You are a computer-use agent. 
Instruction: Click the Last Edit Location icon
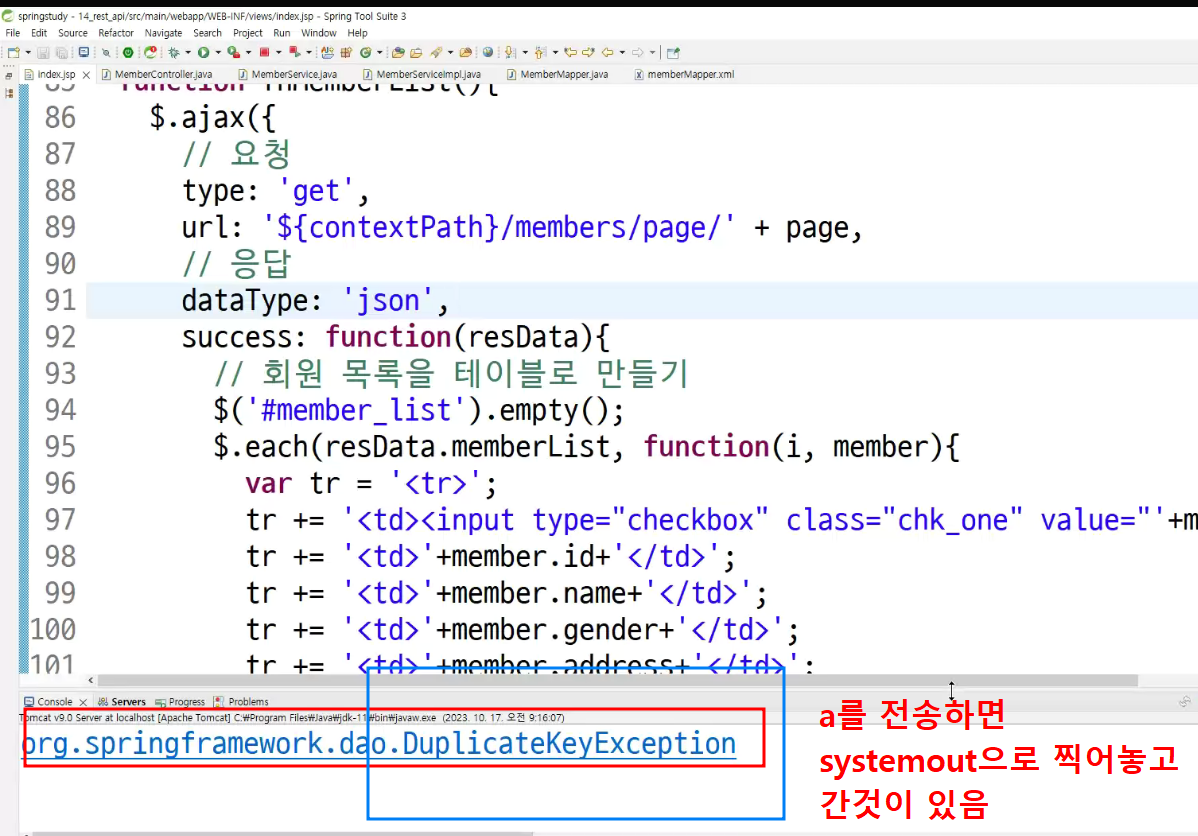tap(570, 53)
